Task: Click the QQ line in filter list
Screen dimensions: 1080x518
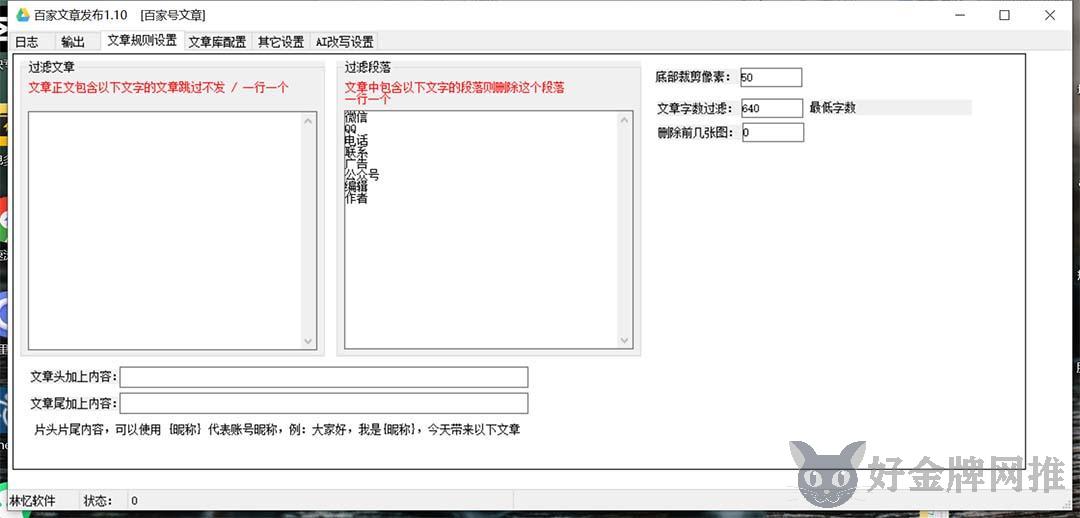Action: click(351, 128)
